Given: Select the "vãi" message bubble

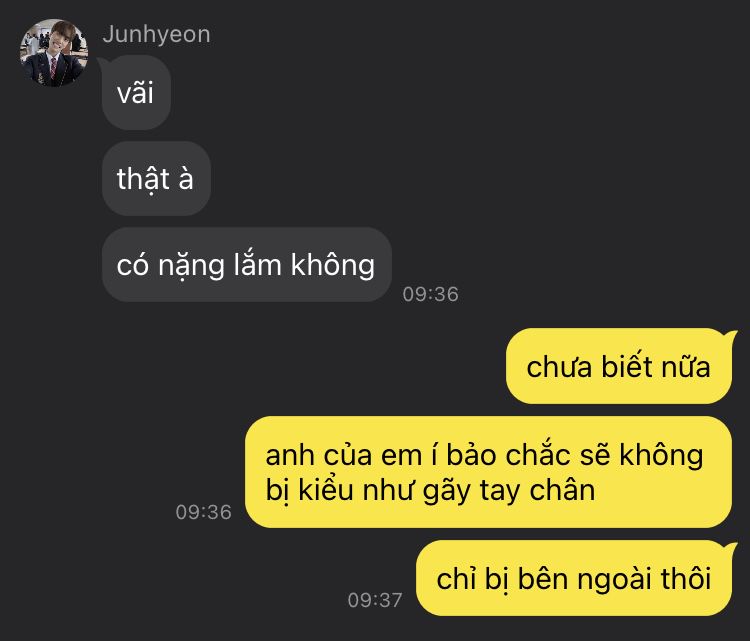Looking at the screenshot, I should (x=136, y=92).
